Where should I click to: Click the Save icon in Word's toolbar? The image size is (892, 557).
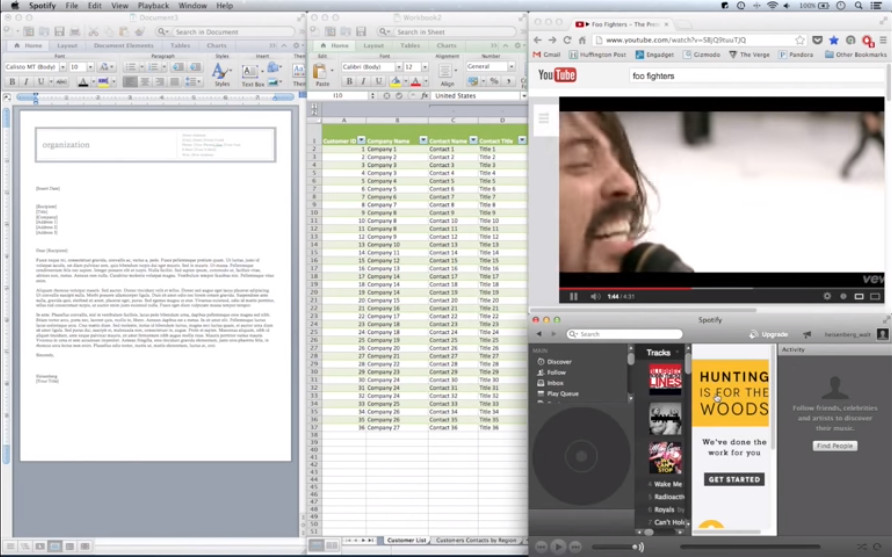coord(59,32)
